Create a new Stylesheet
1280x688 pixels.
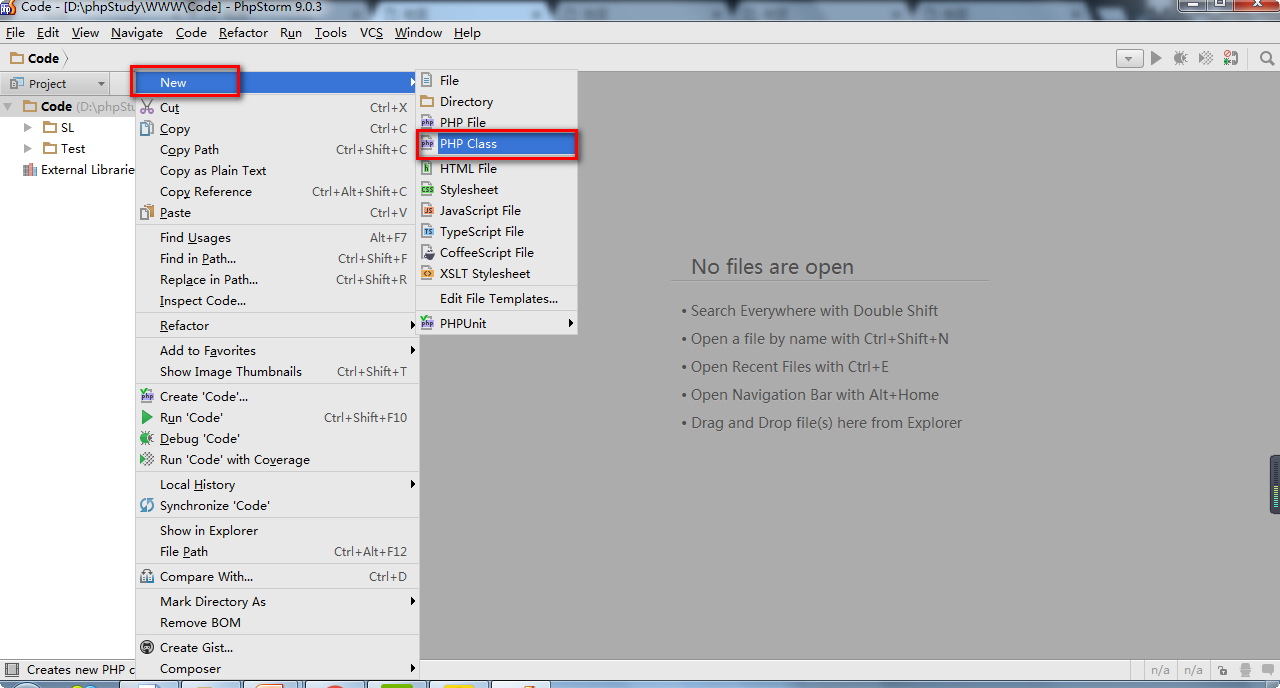(497, 189)
